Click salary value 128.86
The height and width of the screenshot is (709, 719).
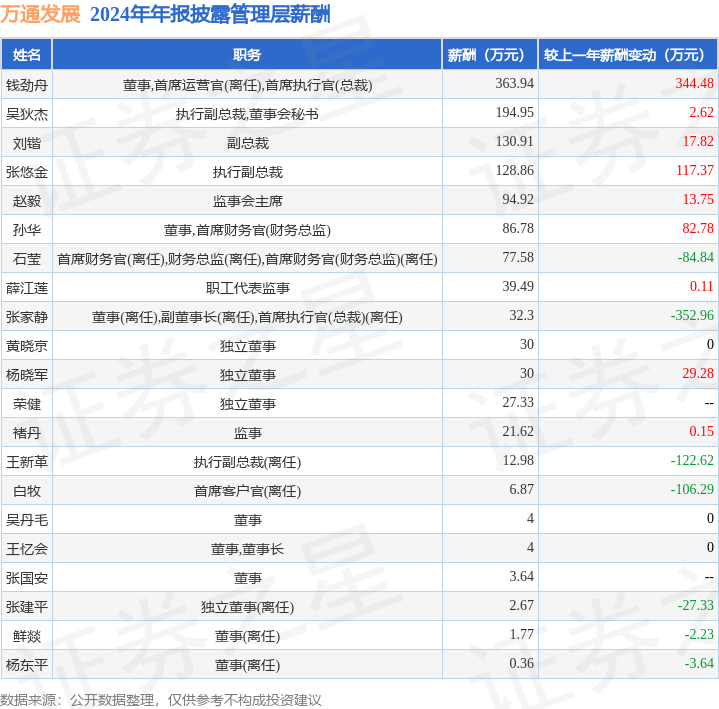514,171
